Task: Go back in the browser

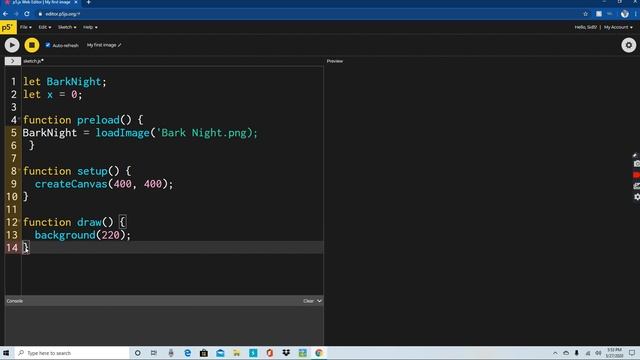Action: click(5, 14)
